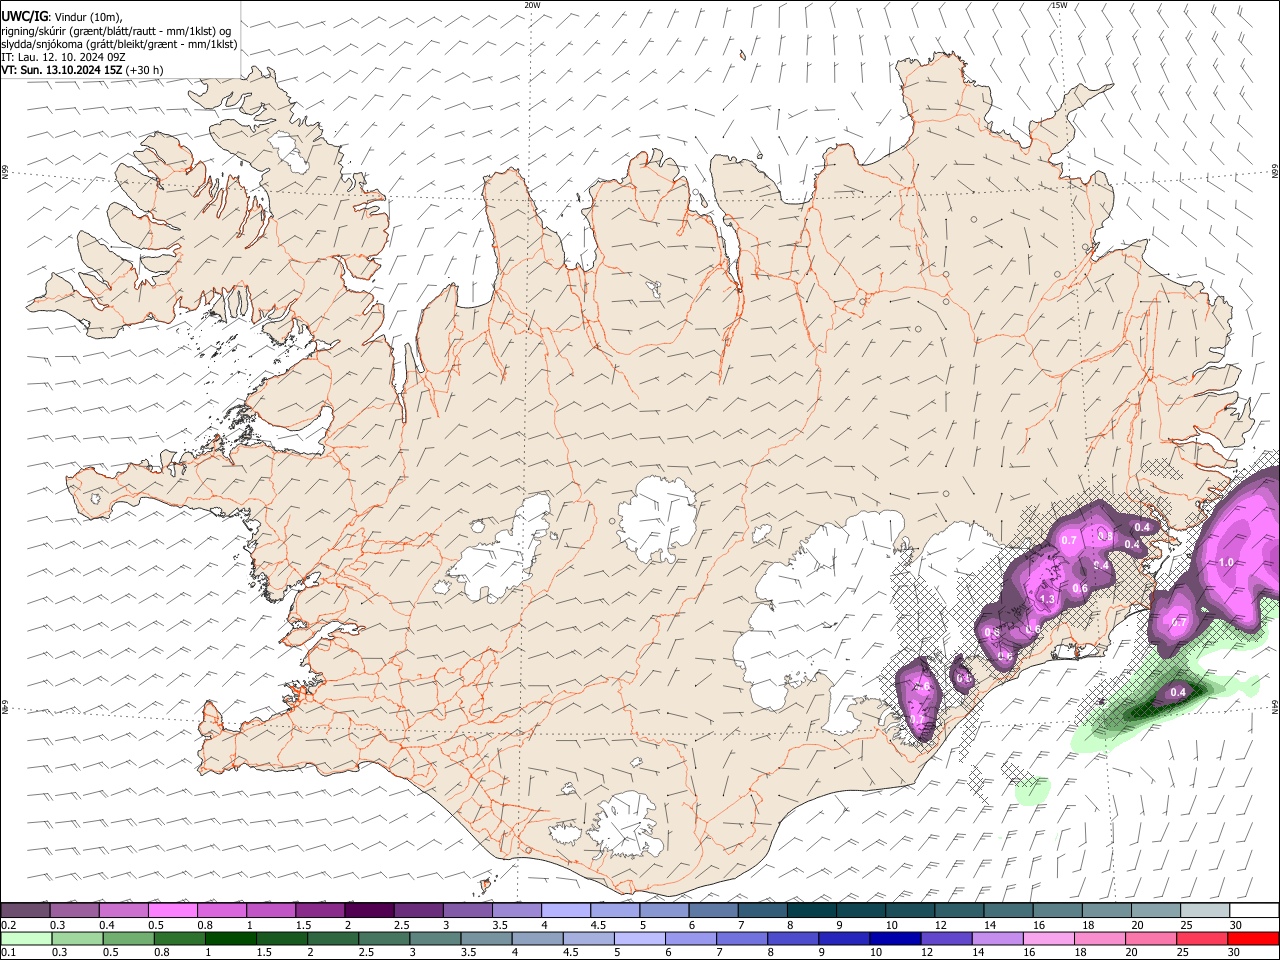
Task: Click the 0.4 value inside the green rain area
Action: 1178,692
